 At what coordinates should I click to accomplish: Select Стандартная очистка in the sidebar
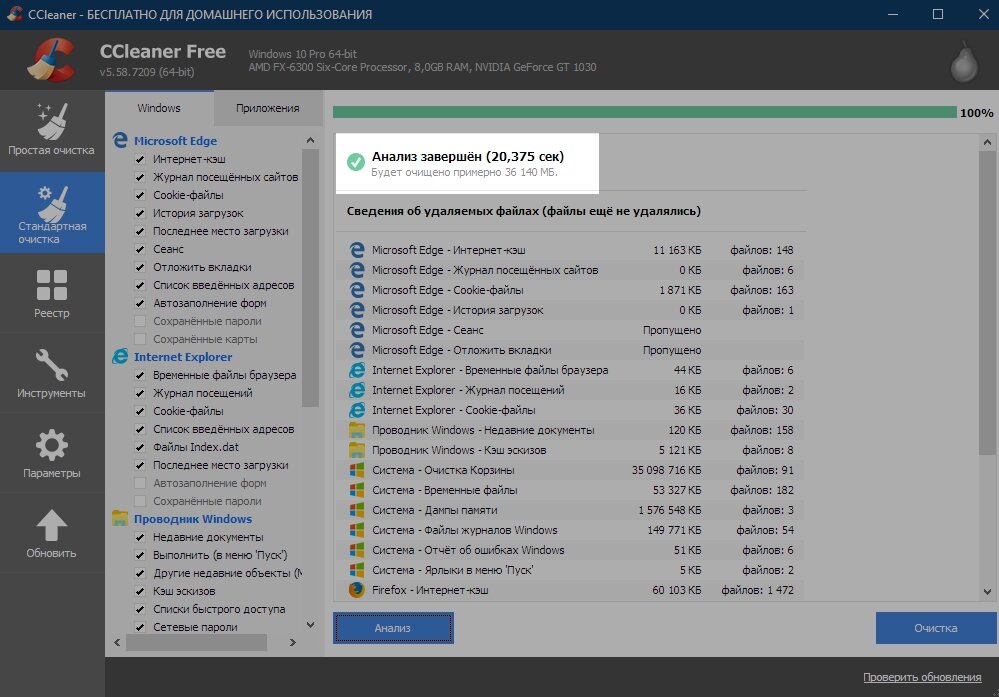[x=52, y=213]
